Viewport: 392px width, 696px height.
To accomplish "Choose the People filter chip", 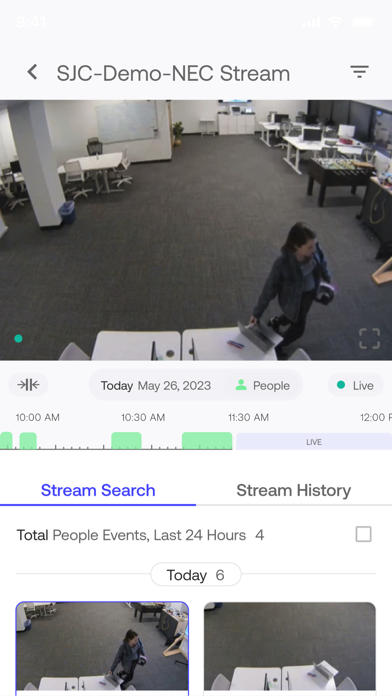I will (x=262, y=385).
